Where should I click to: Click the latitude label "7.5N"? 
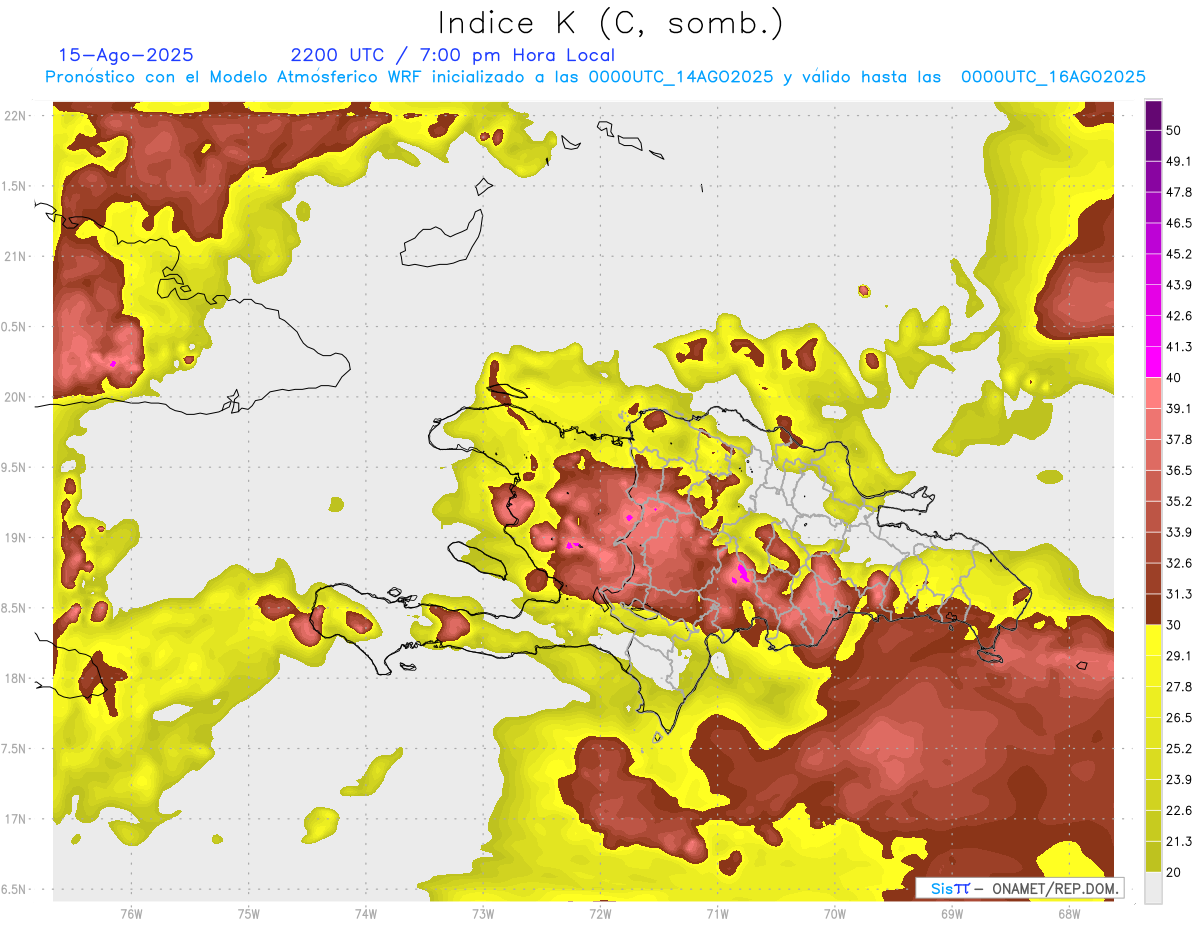pyautogui.click(x=14, y=749)
